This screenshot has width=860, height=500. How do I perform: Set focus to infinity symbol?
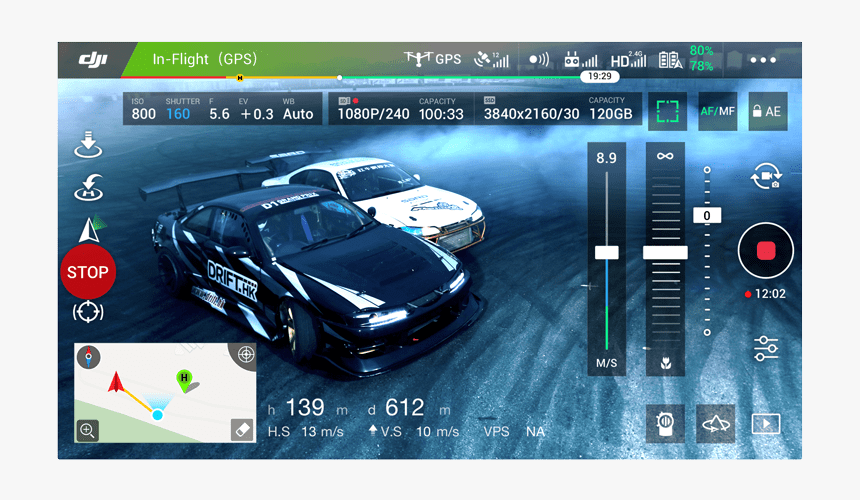(x=665, y=156)
